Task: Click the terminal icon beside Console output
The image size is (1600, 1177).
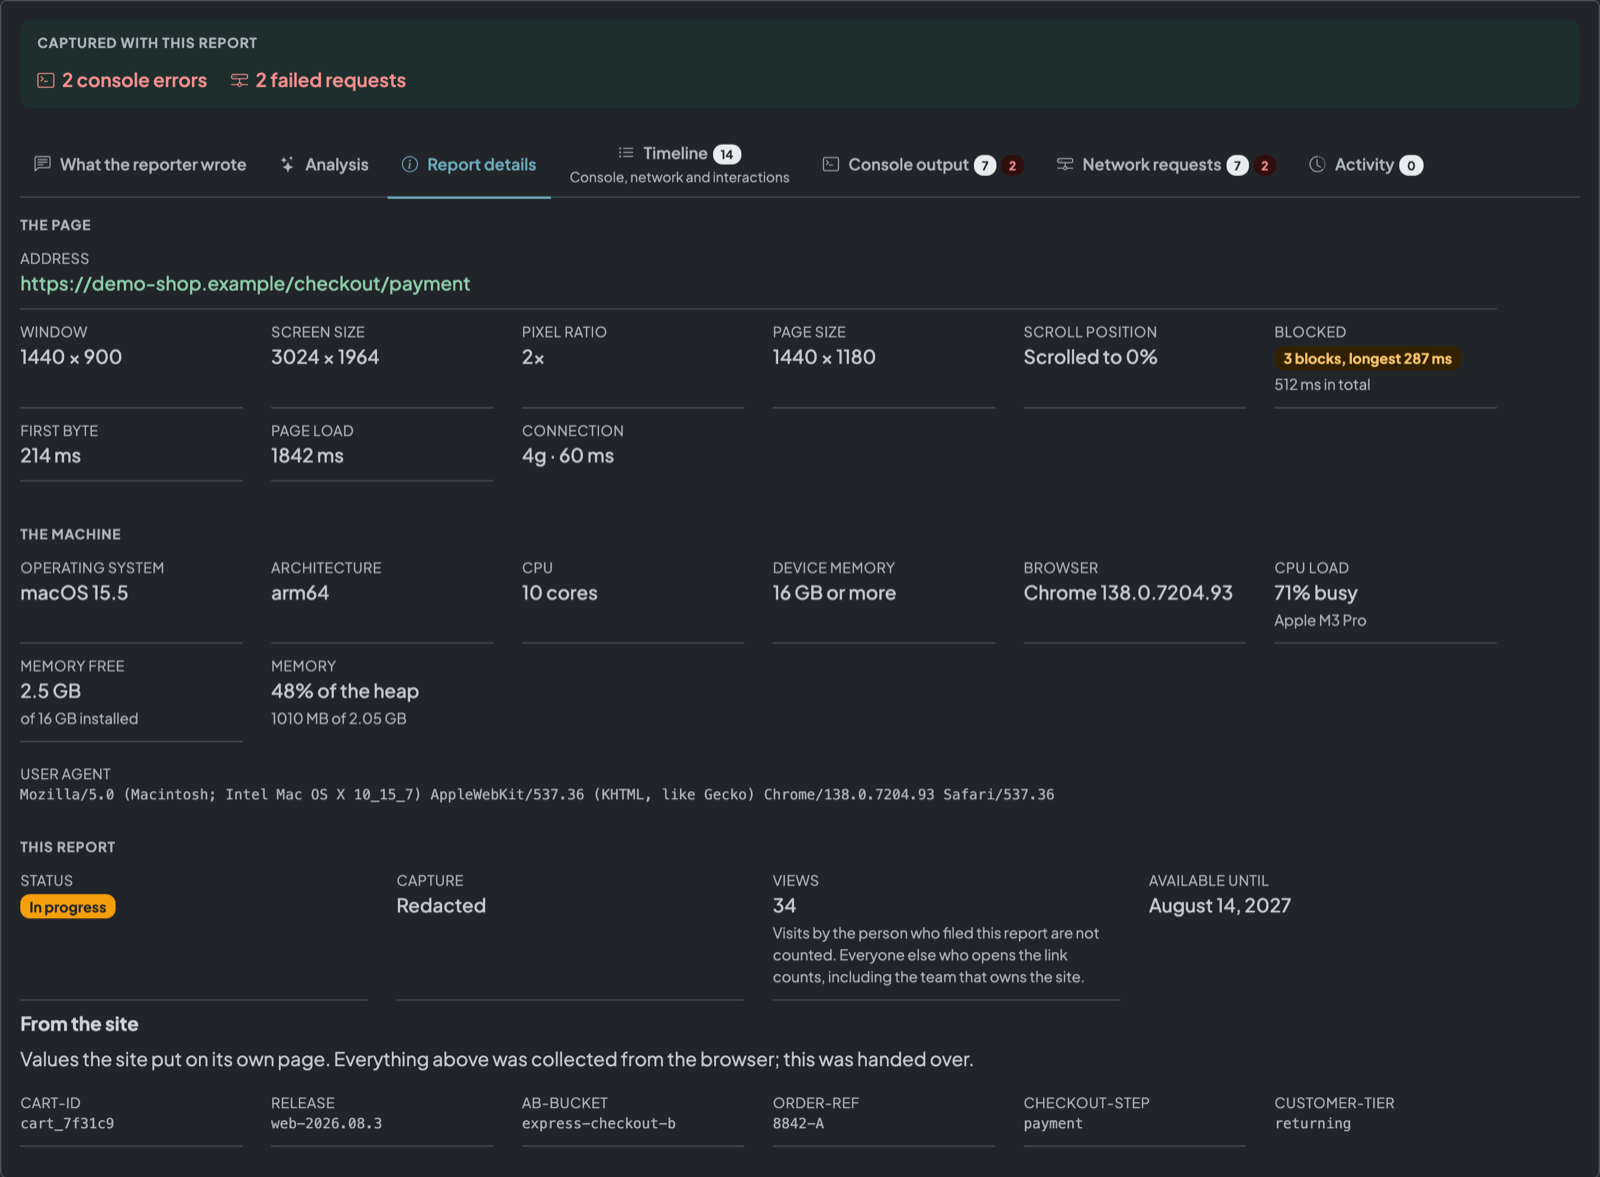Action: tap(831, 164)
